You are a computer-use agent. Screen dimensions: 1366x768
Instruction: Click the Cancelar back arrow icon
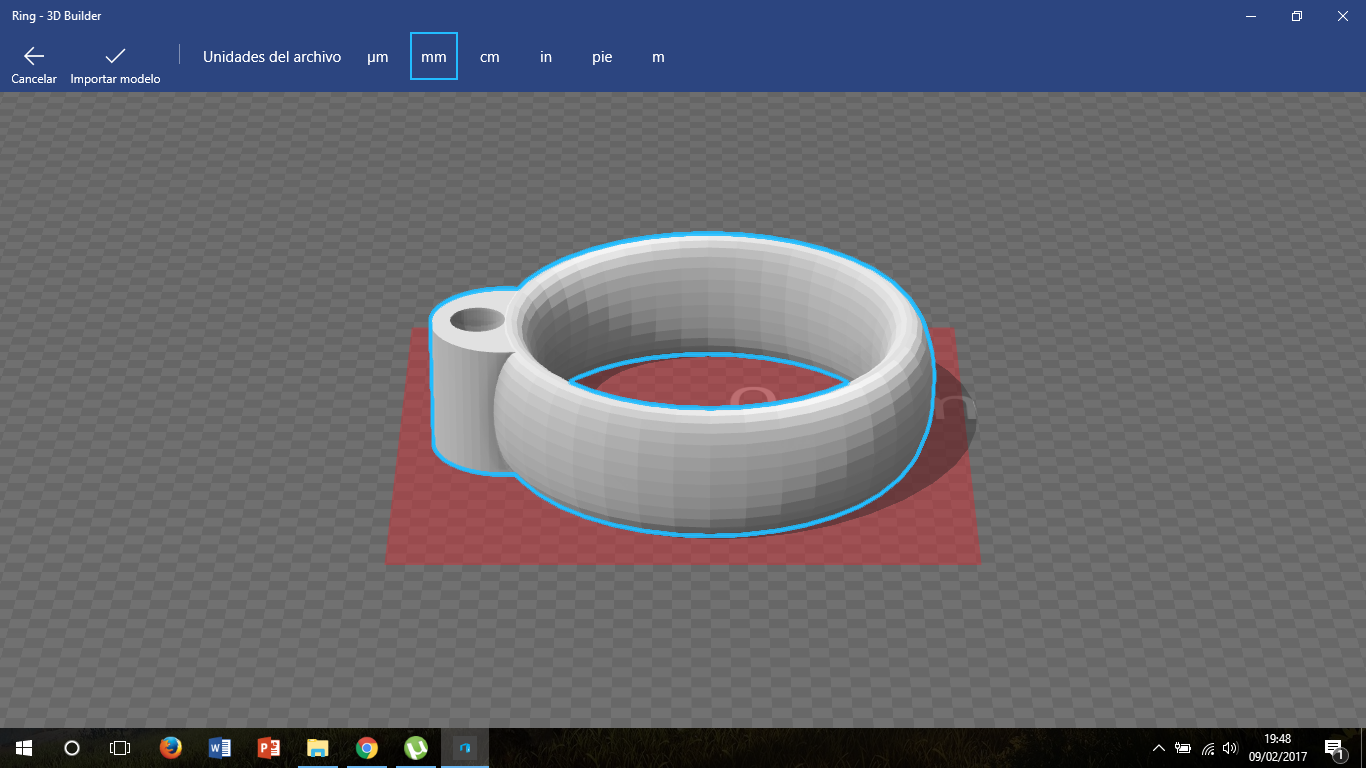pos(34,56)
